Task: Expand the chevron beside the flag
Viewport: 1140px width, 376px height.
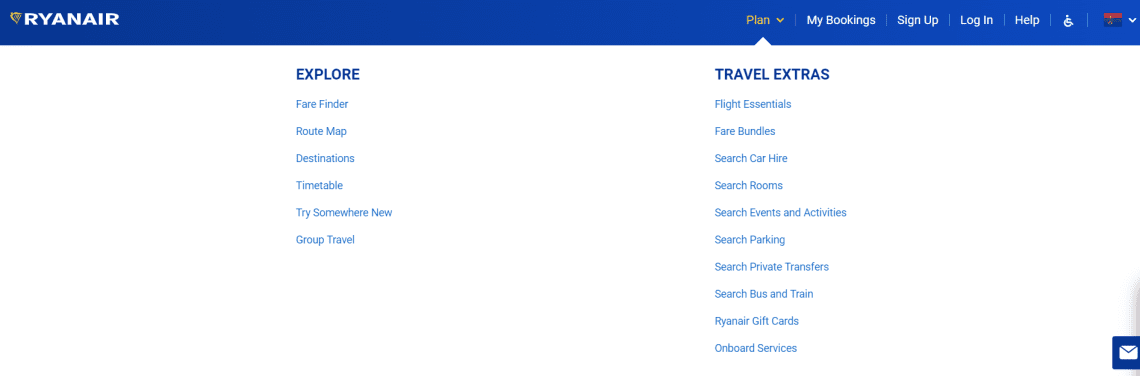Action: (x=1132, y=20)
